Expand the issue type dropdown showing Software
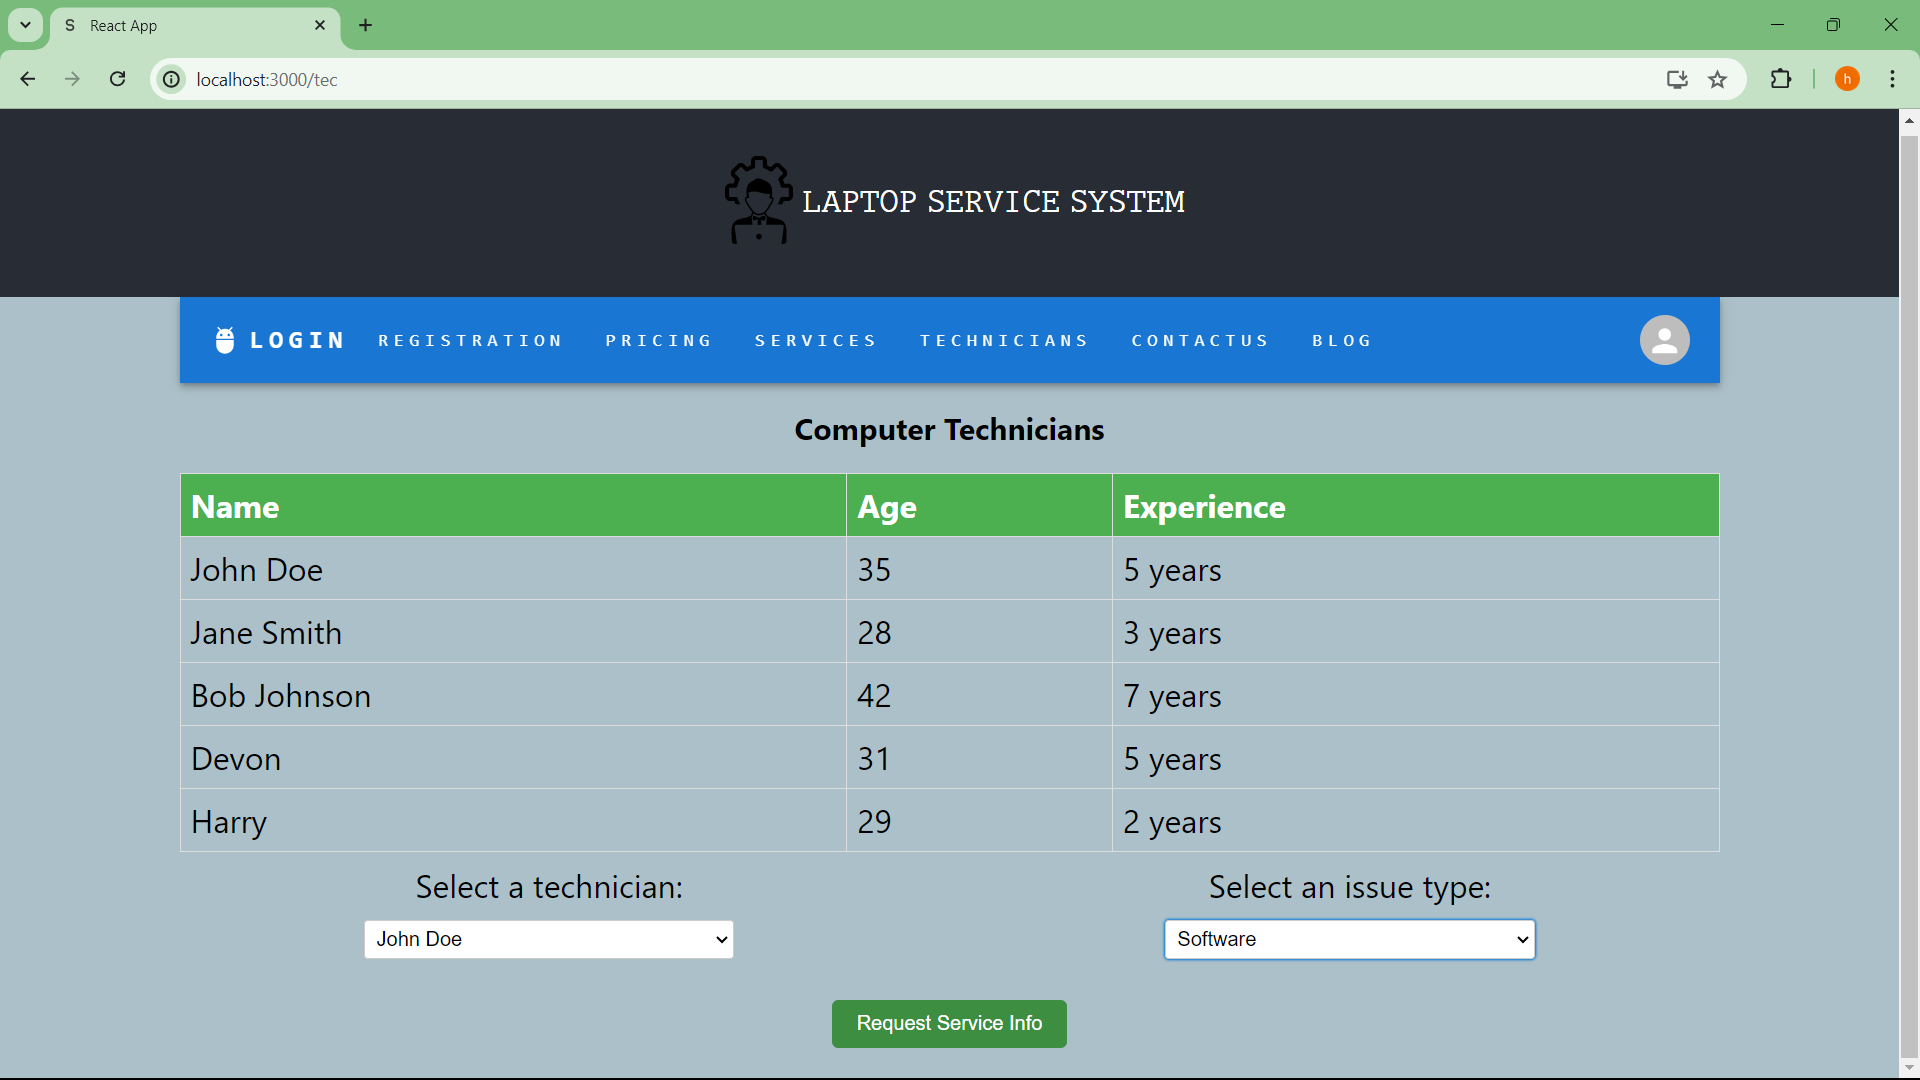This screenshot has width=1920, height=1080. (x=1349, y=939)
